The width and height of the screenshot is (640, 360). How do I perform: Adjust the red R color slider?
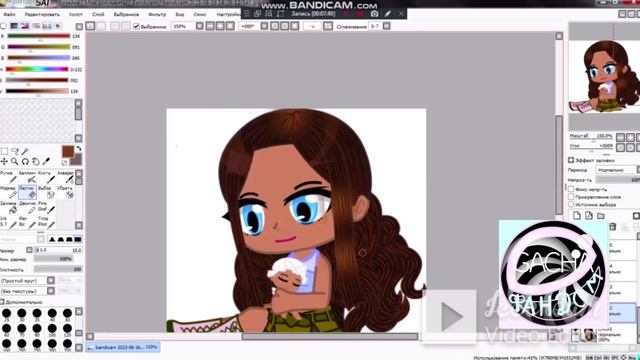[38, 36]
